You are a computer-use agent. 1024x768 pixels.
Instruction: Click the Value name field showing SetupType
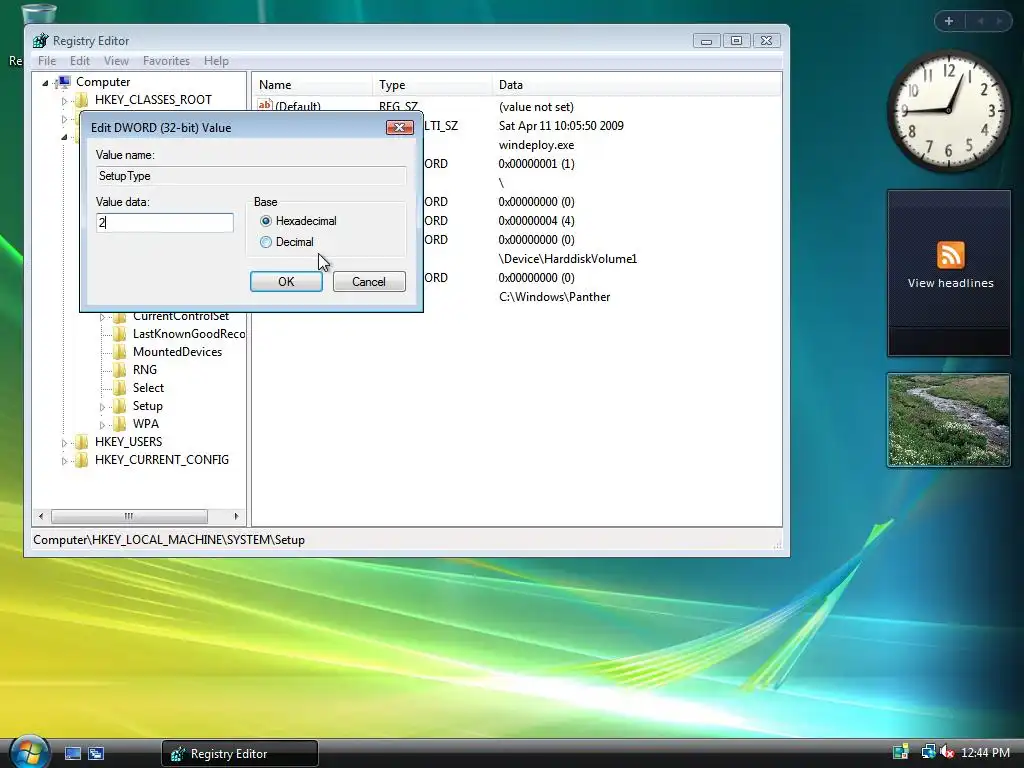pos(251,176)
